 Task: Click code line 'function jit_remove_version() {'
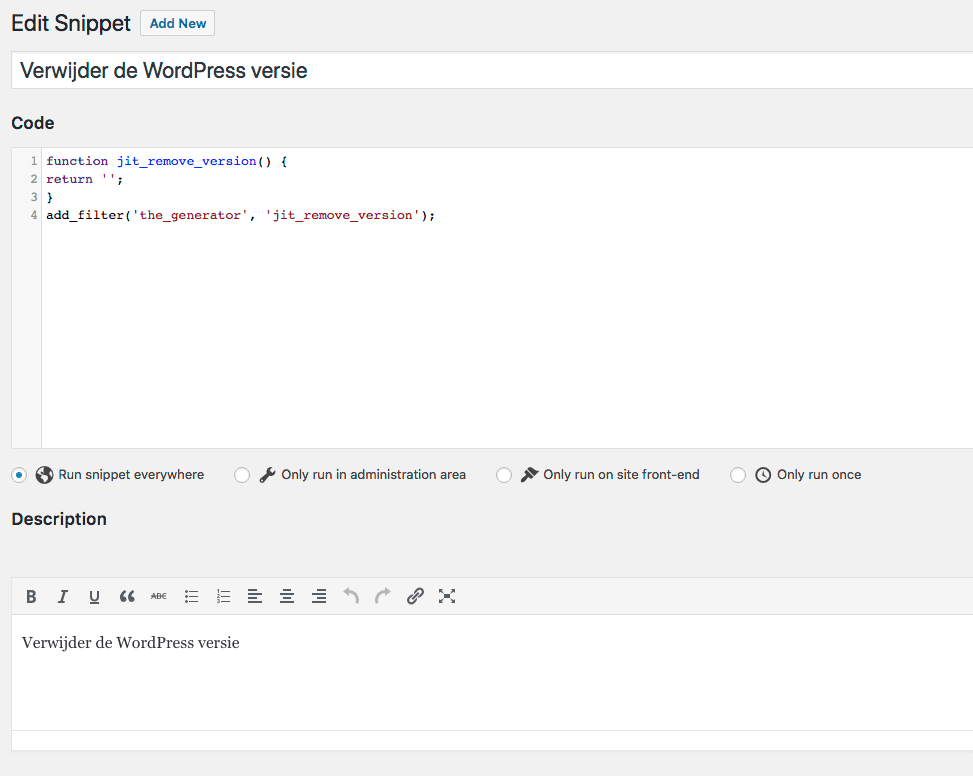(166, 161)
